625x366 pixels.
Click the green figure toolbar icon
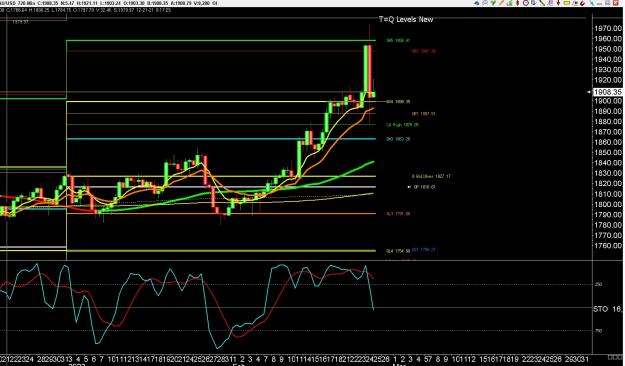(x=510, y=3)
